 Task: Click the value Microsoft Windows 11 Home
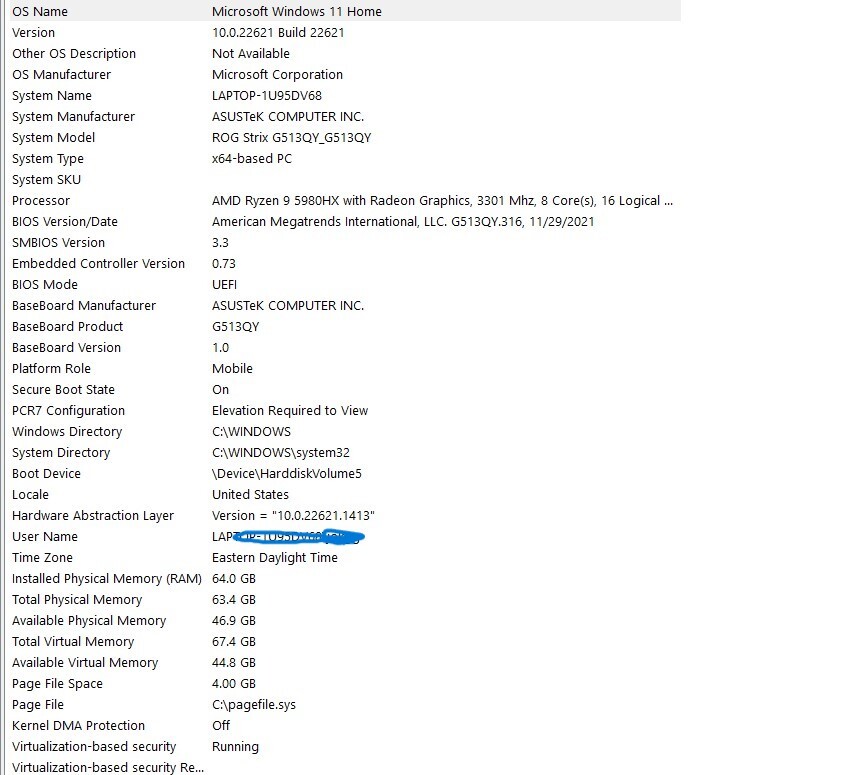297,11
